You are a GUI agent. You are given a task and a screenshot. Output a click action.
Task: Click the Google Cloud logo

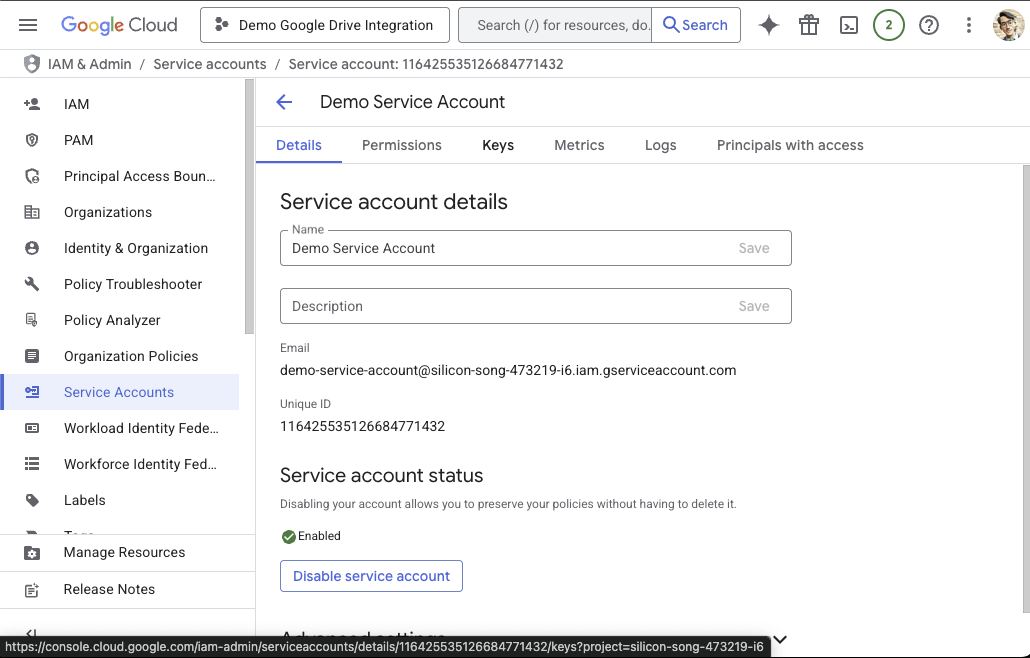(119, 25)
